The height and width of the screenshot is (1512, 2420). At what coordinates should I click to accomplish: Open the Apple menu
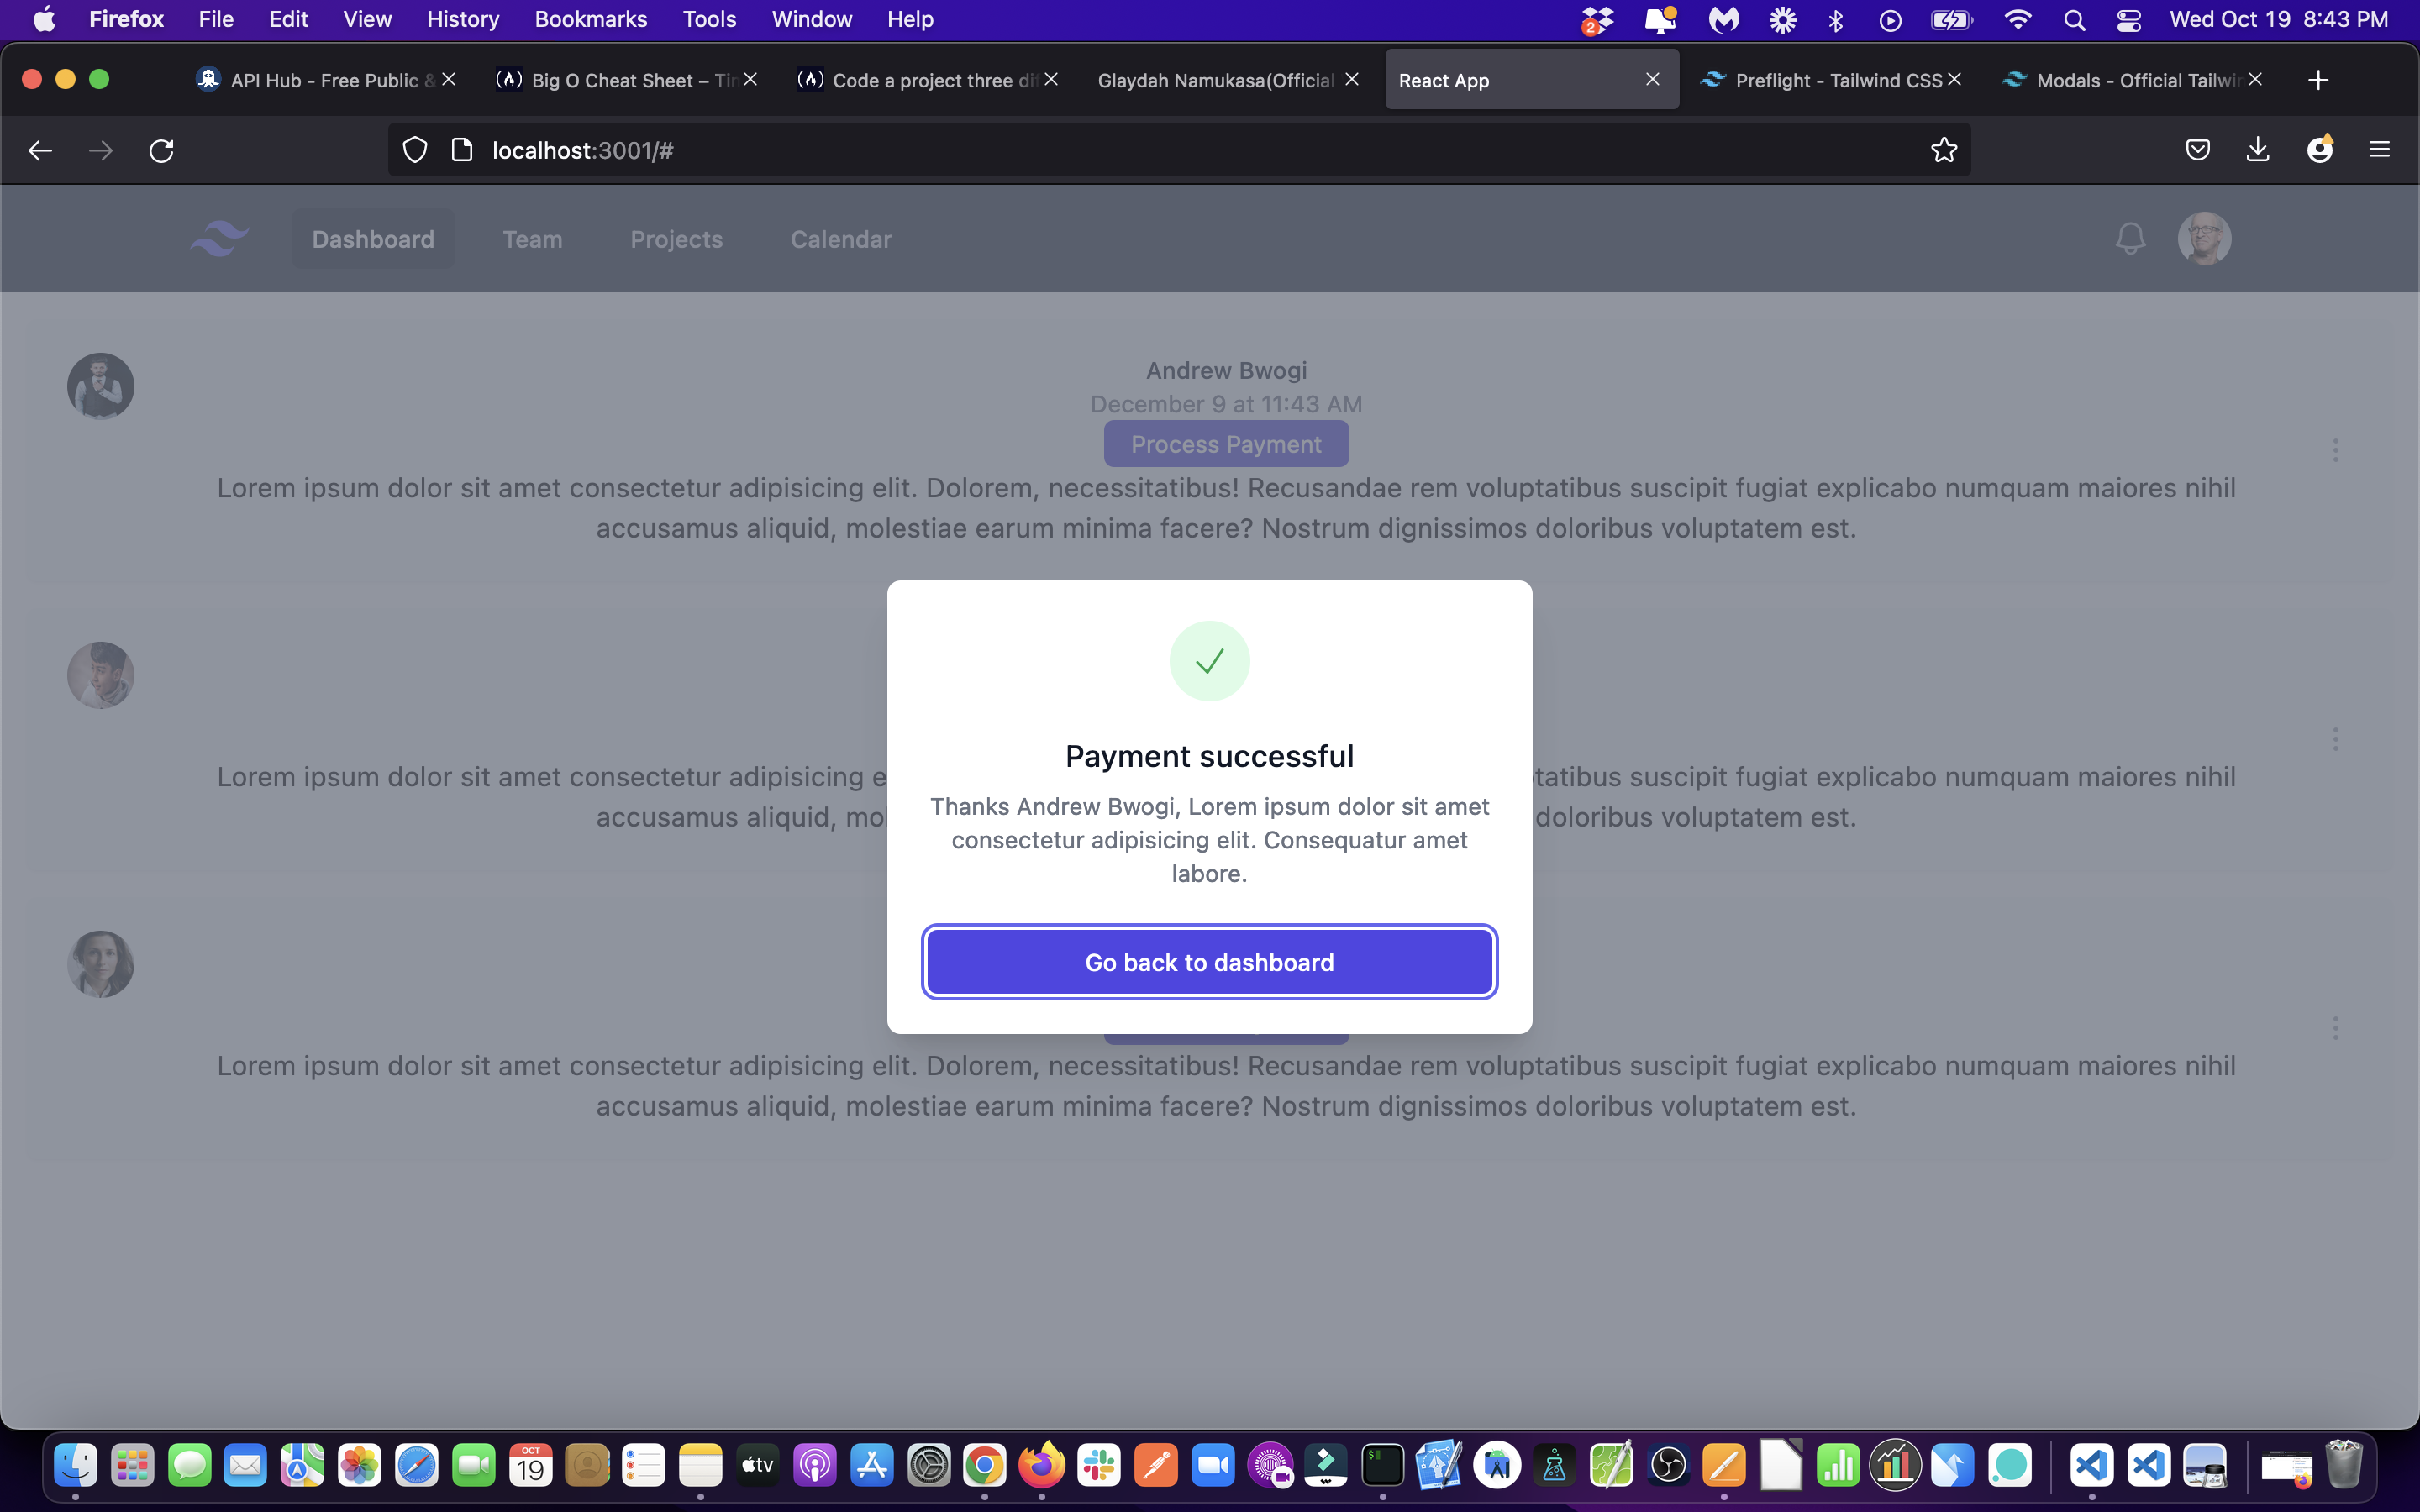pos(44,19)
